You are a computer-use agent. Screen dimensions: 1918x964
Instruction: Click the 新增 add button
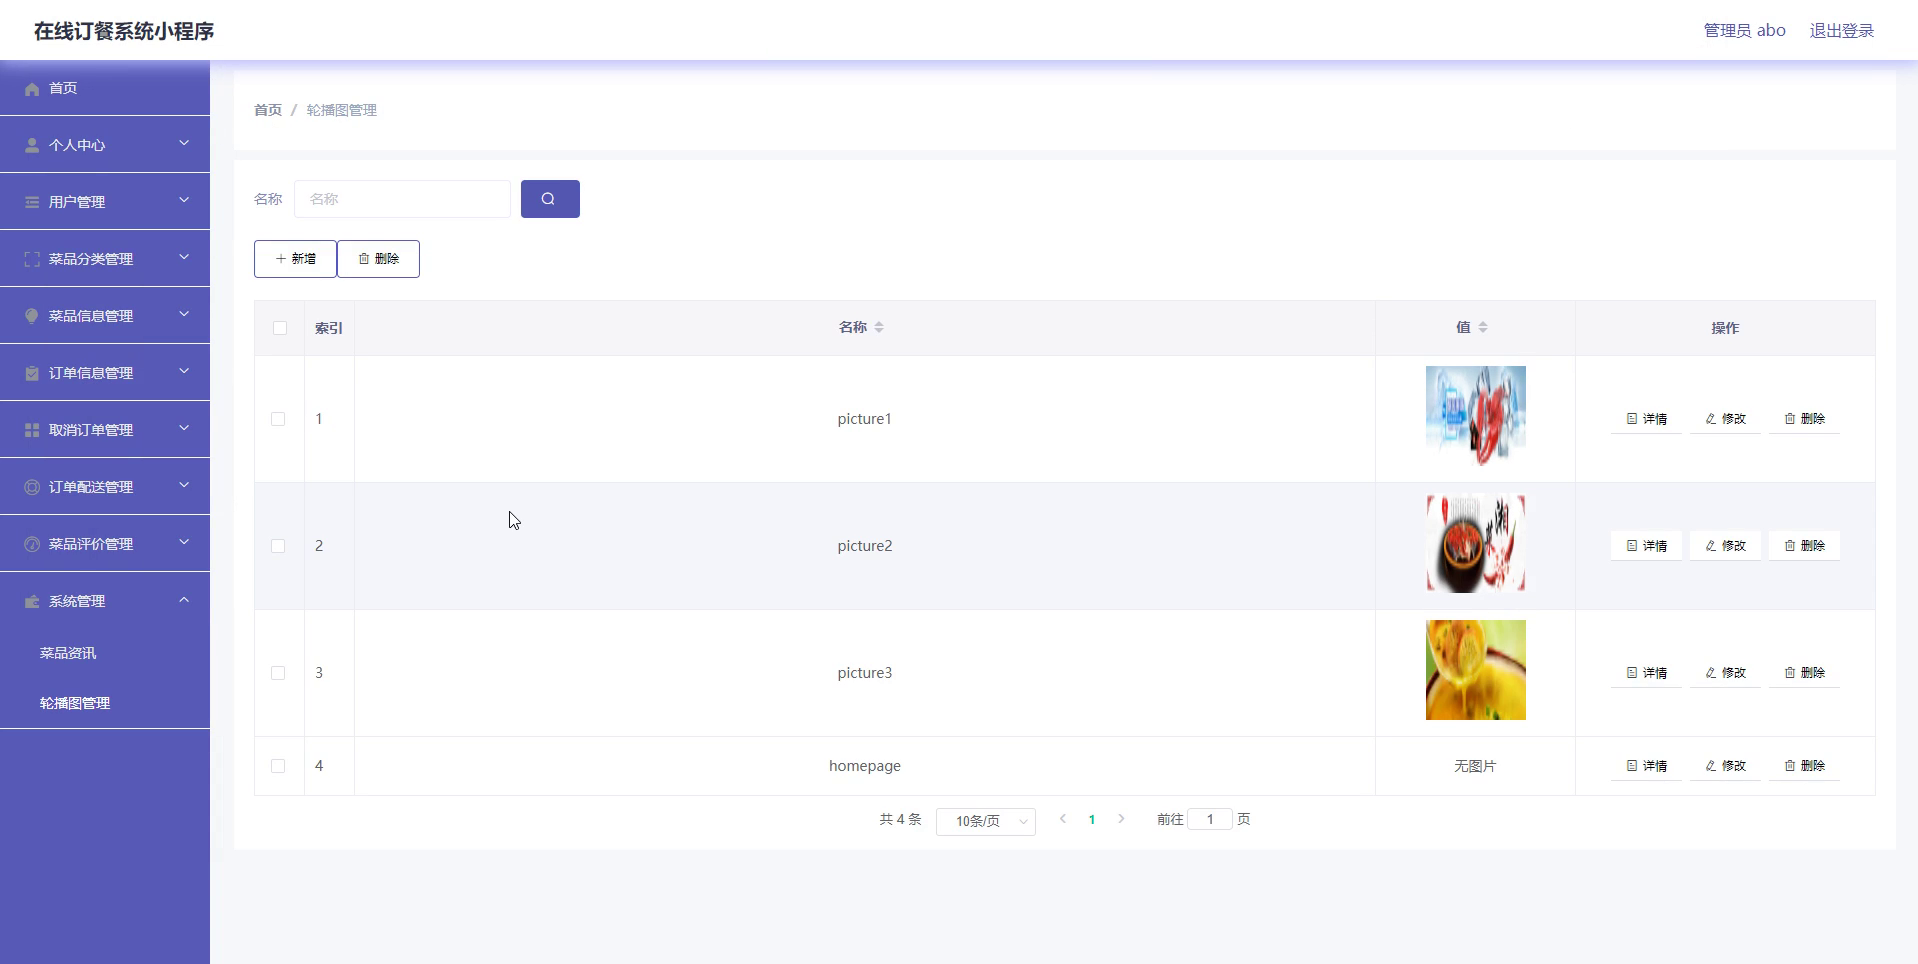point(295,259)
